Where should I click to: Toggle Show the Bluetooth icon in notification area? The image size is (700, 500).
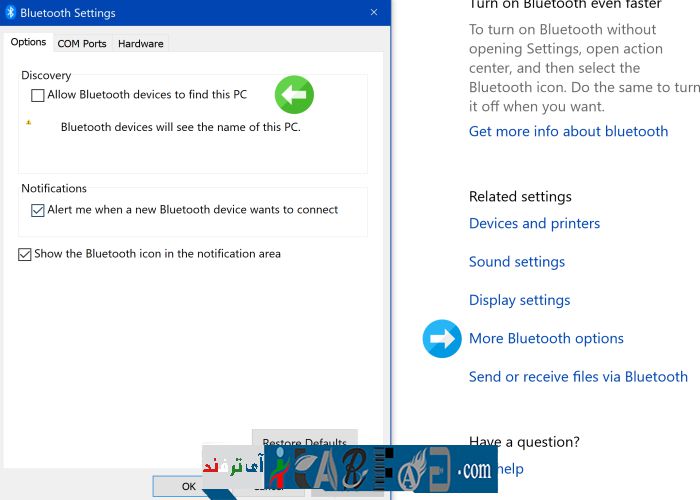[25, 254]
